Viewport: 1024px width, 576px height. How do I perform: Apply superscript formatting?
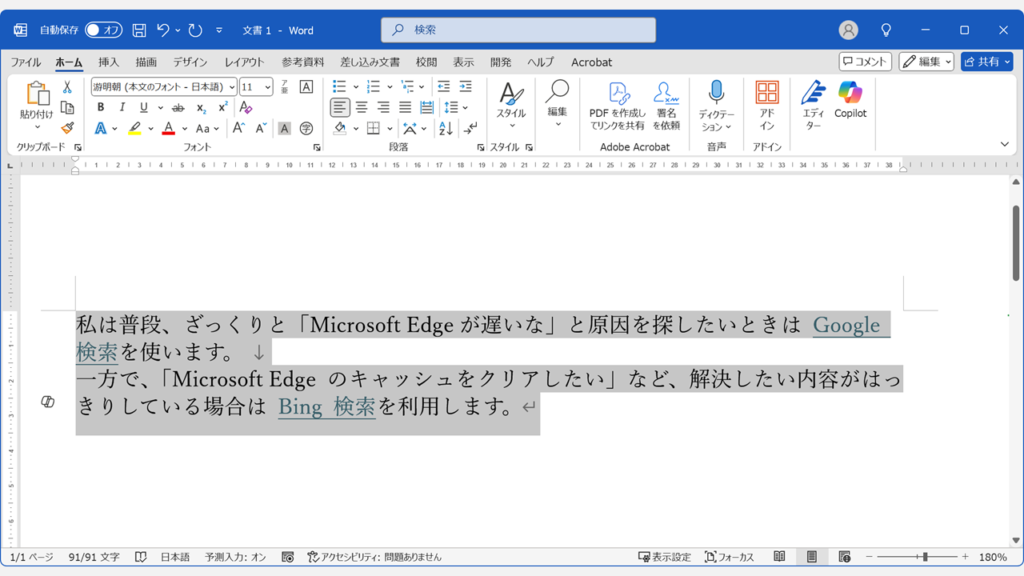(x=223, y=107)
